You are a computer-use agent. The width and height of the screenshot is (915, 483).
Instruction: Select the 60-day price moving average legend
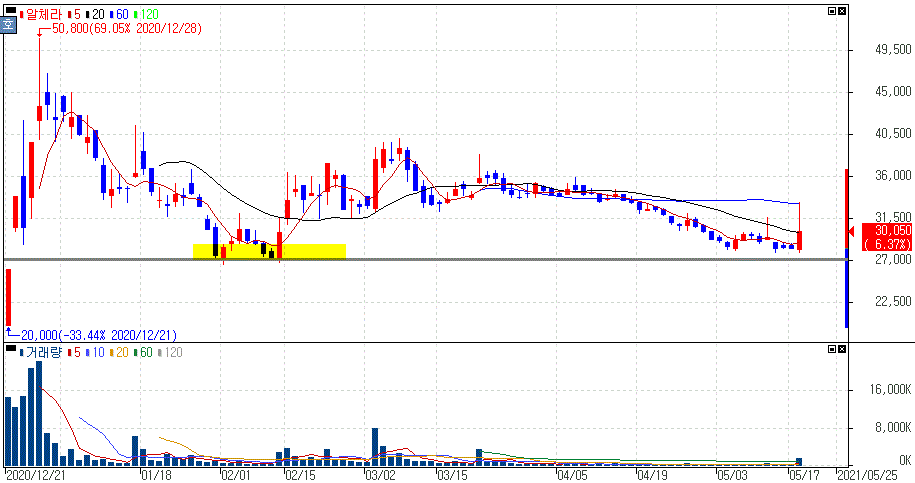click(x=119, y=14)
